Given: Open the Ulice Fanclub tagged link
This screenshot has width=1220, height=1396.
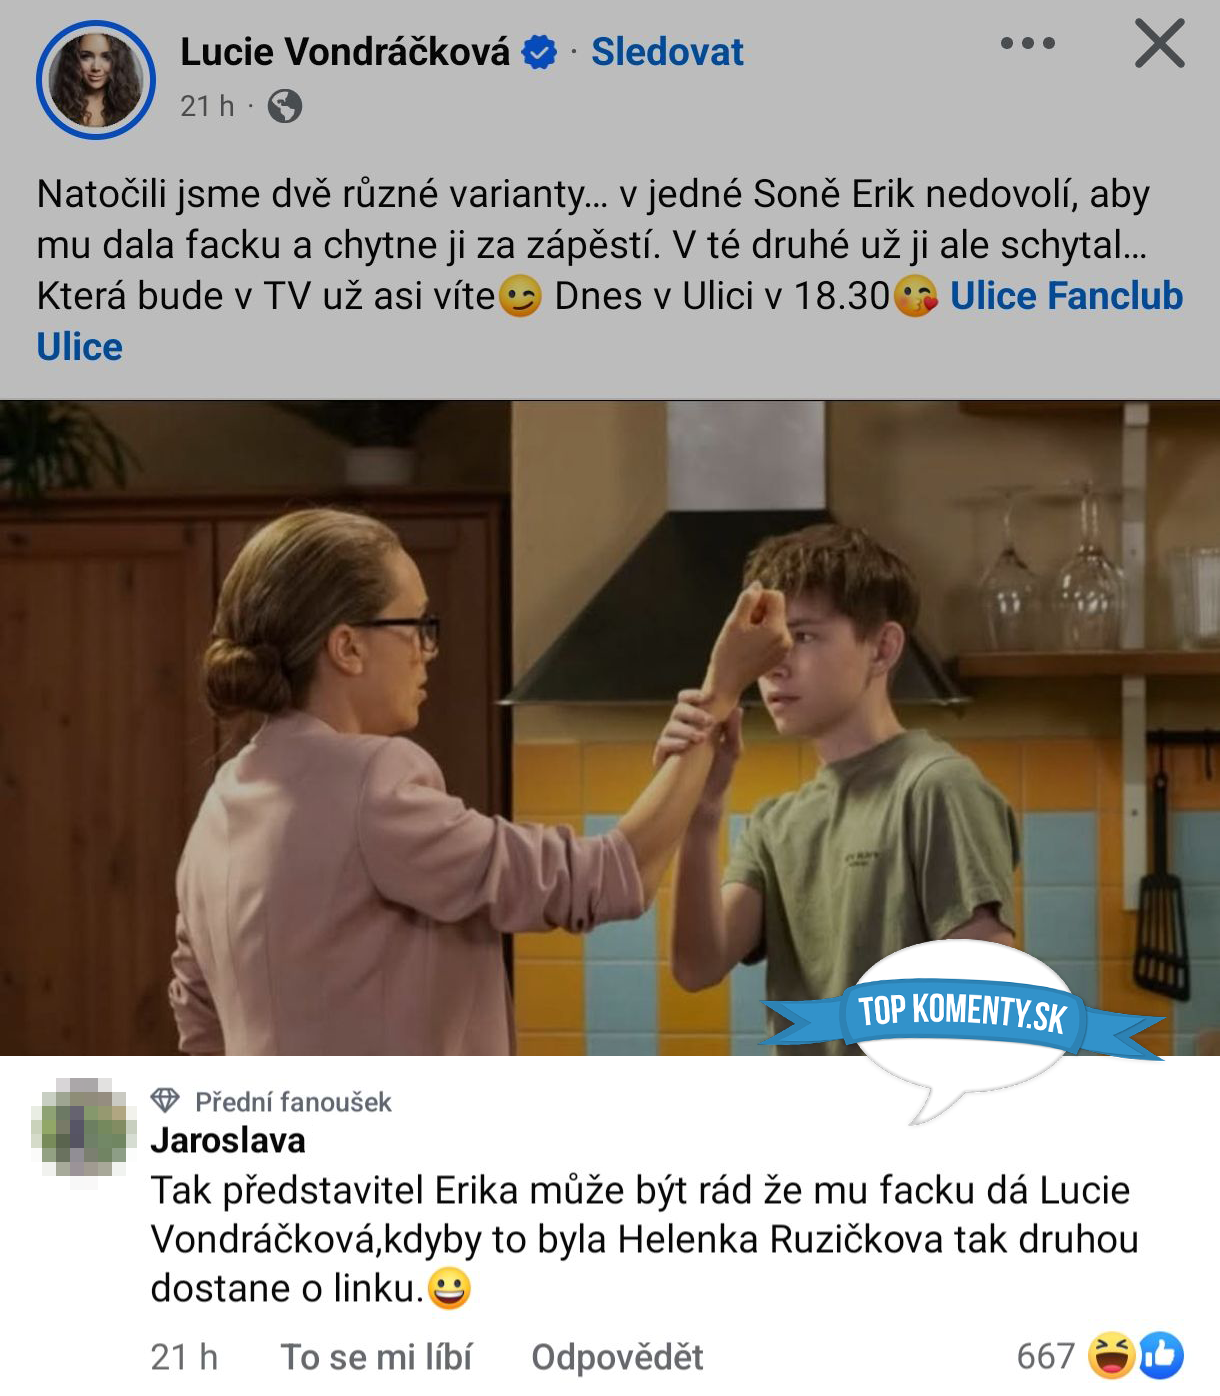Looking at the screenshot, I should point(1066,296).
